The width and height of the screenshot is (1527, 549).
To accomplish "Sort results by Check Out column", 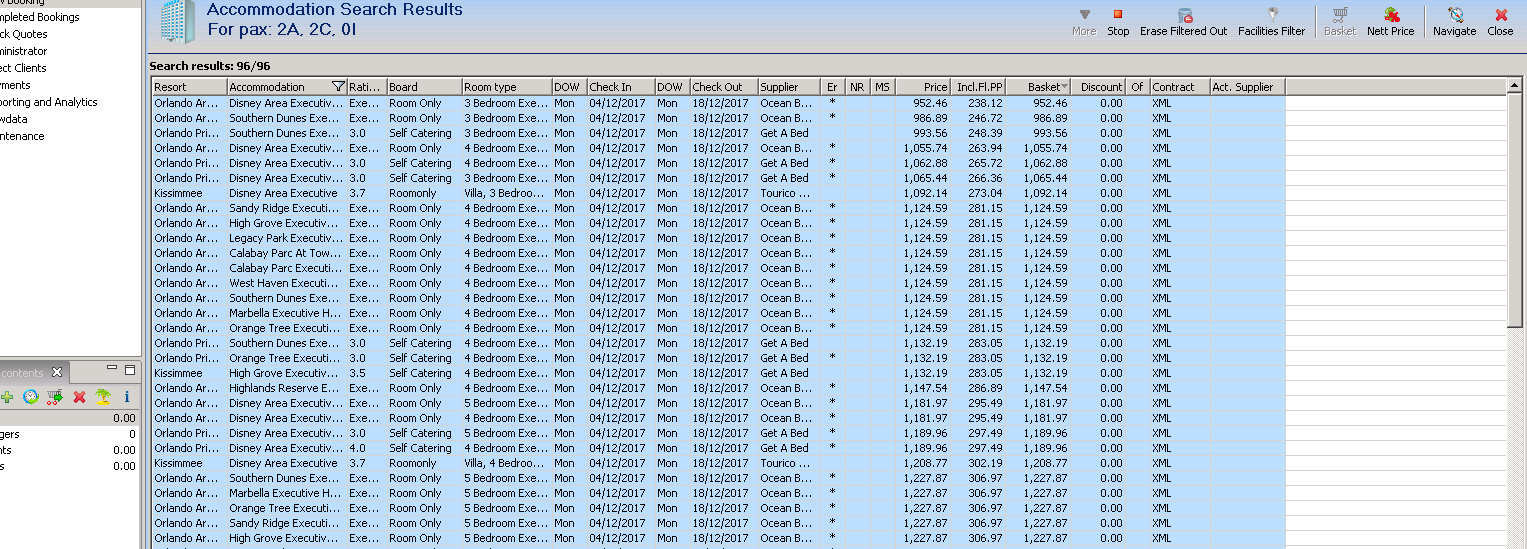I will click(724, 87).
